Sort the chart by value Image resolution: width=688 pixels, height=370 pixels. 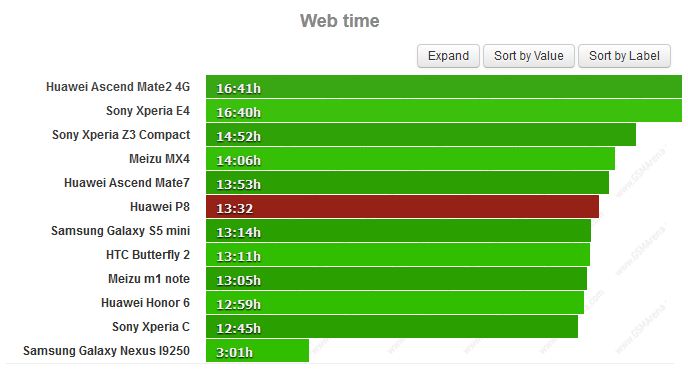pyautogui.click(x=529, y=56)
